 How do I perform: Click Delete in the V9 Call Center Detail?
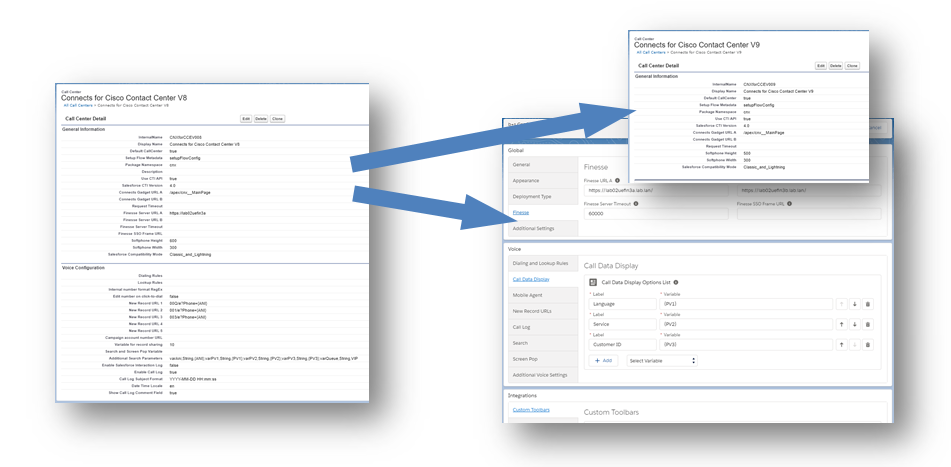[836, 66]
